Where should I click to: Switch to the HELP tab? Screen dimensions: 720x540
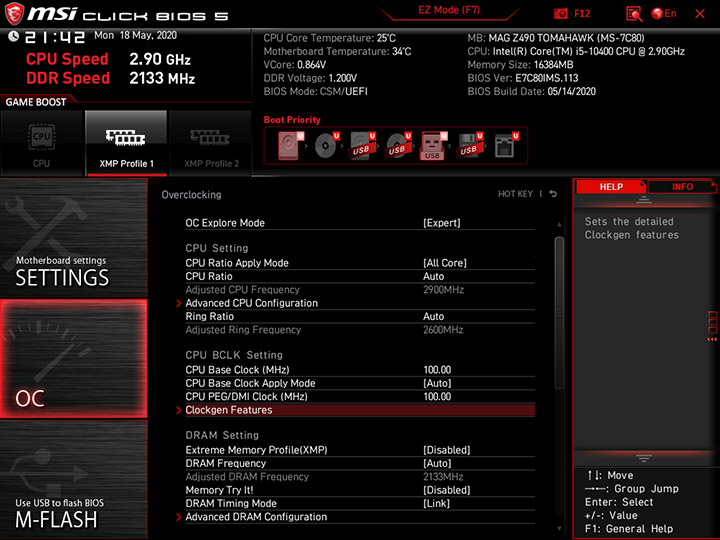coord(611,186)
